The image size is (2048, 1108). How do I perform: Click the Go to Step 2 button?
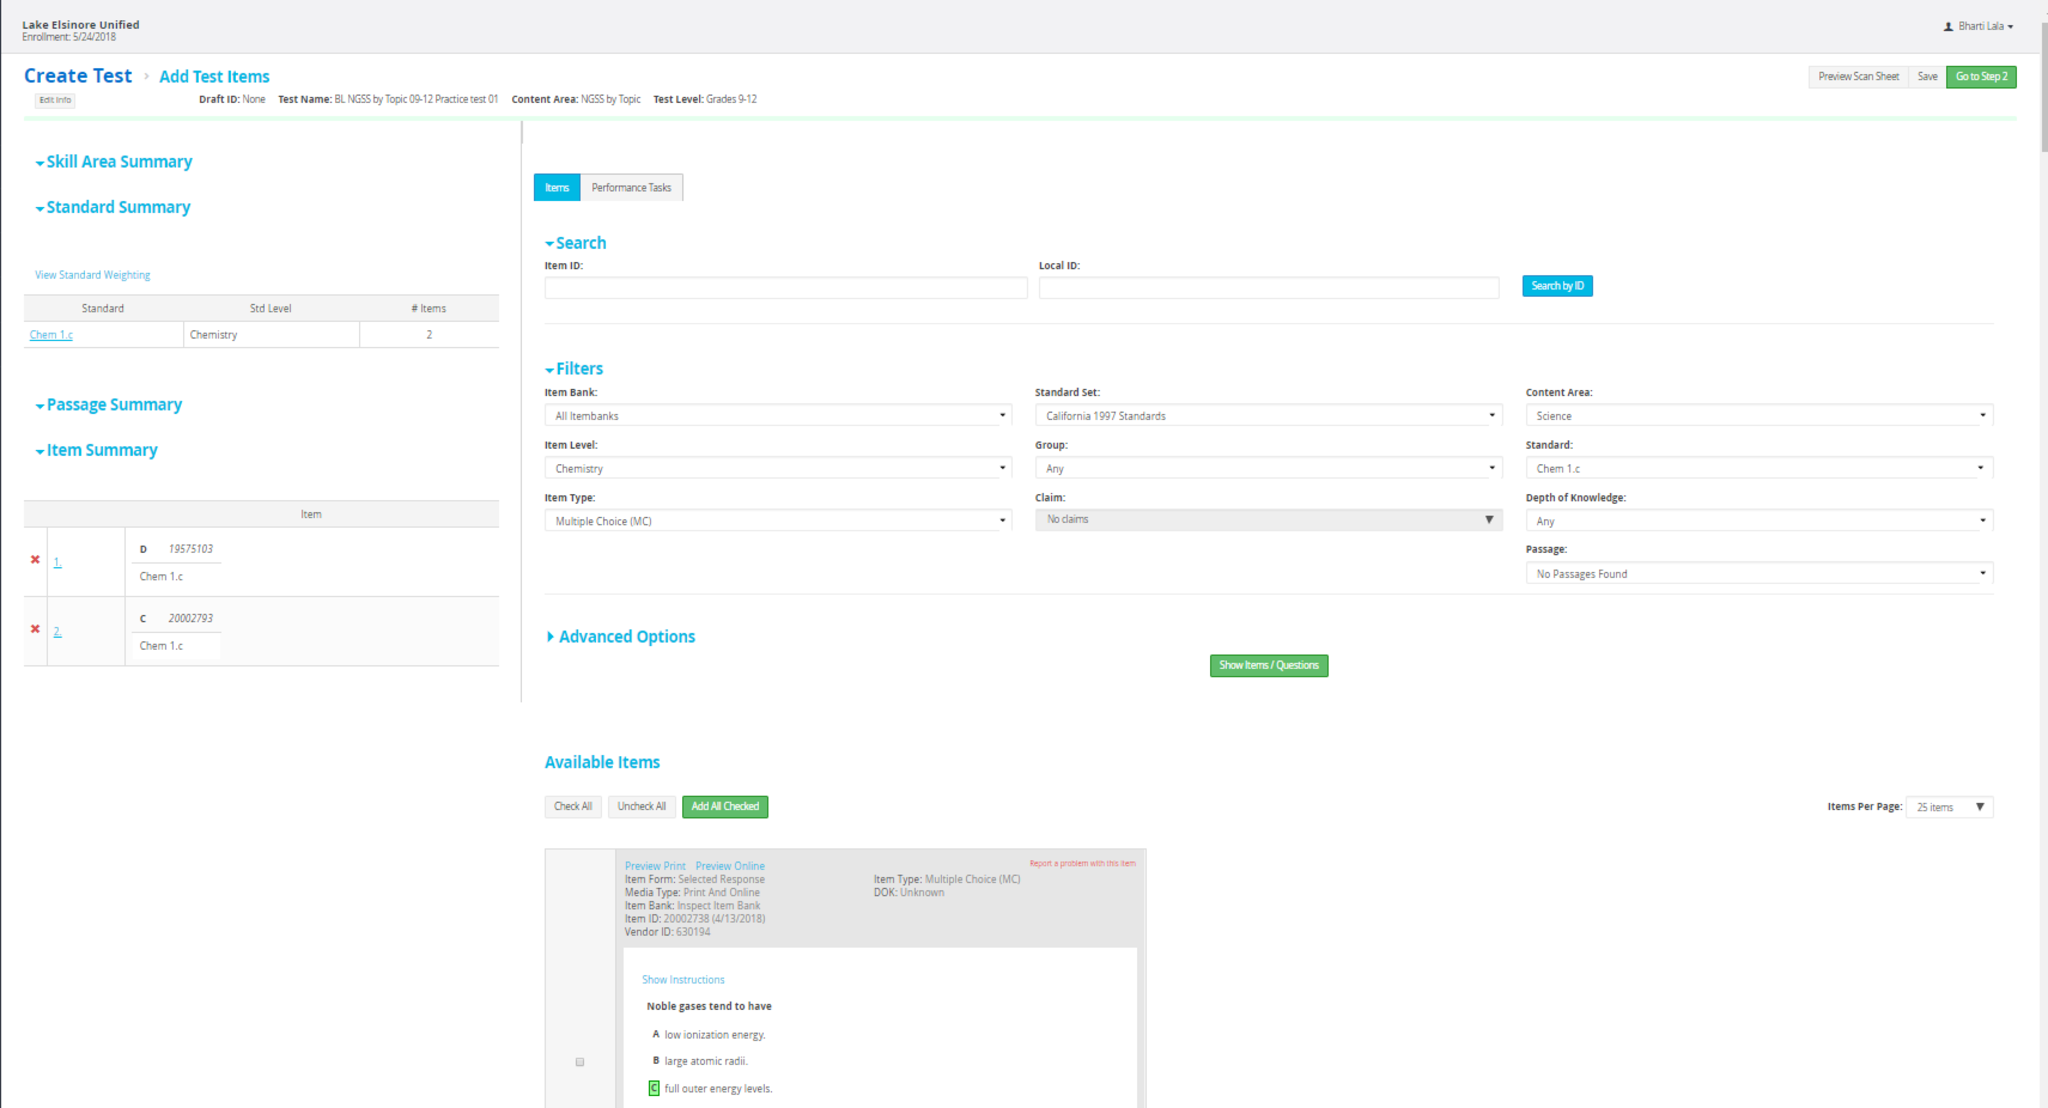point(1980,77)
